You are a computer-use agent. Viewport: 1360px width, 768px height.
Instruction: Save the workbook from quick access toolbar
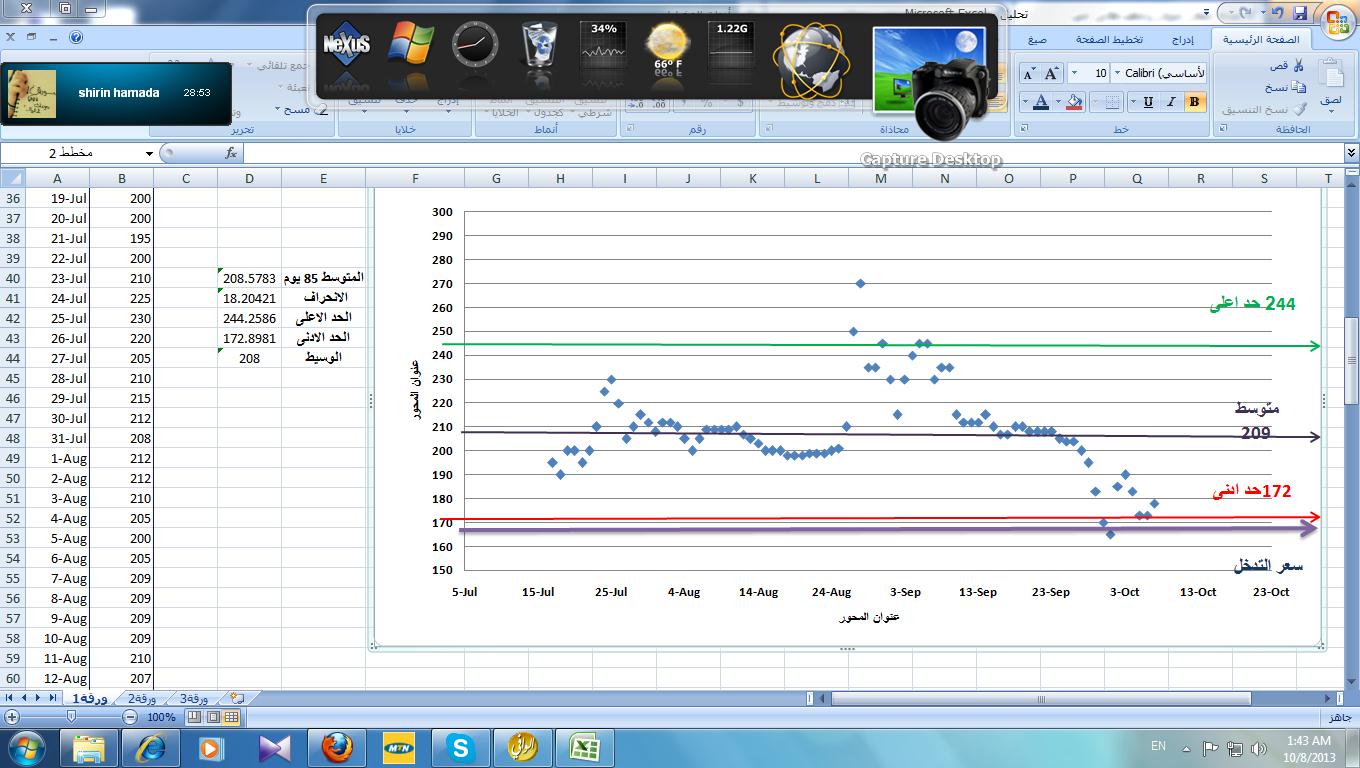(x=1300, y=13)
